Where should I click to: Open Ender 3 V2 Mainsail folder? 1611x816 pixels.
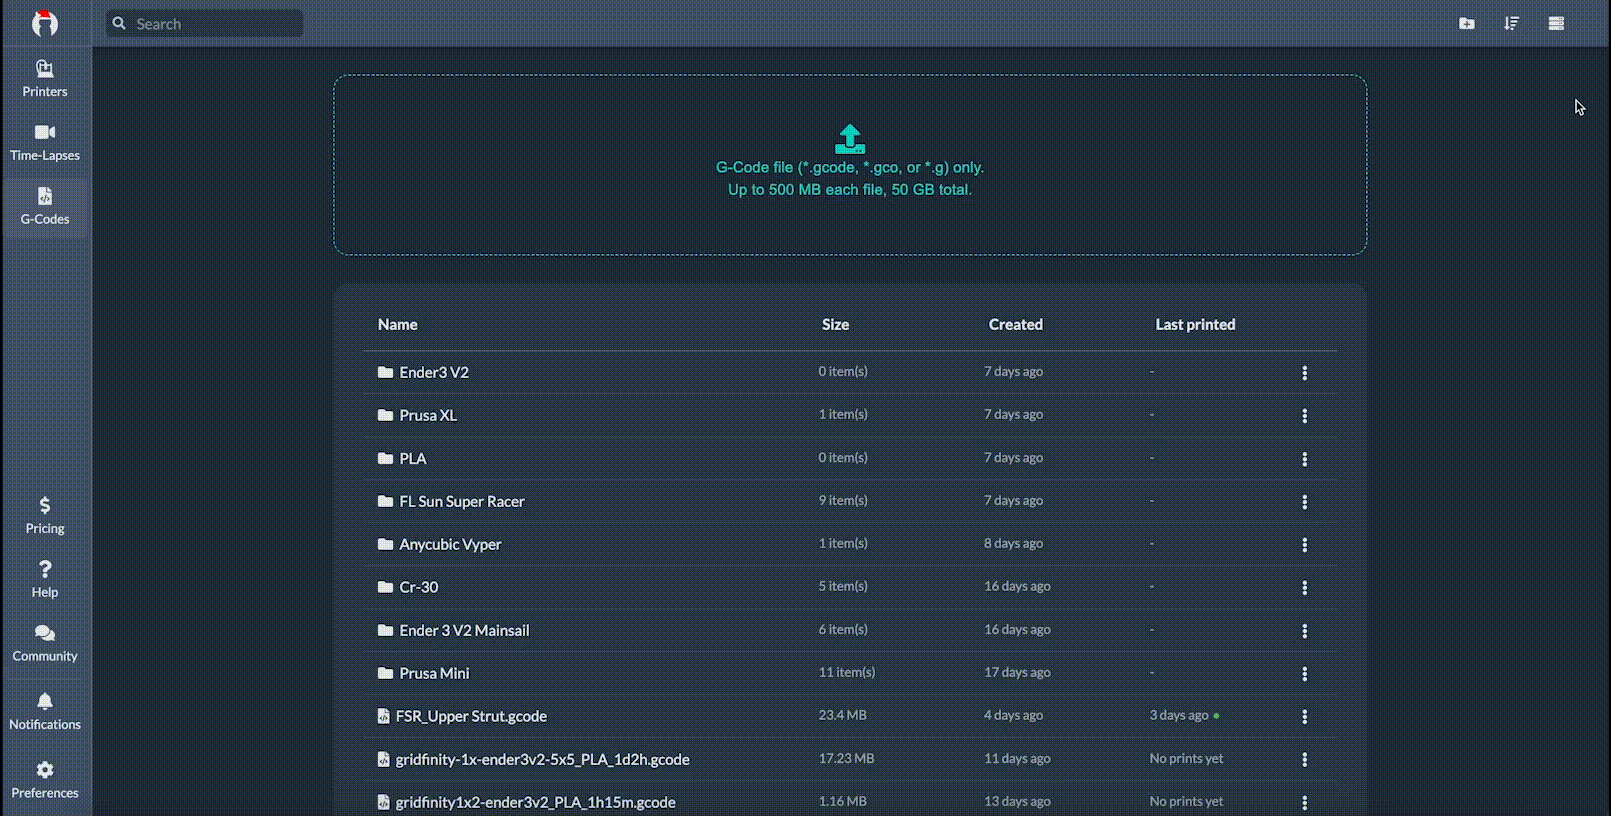[x=464, y=630]
